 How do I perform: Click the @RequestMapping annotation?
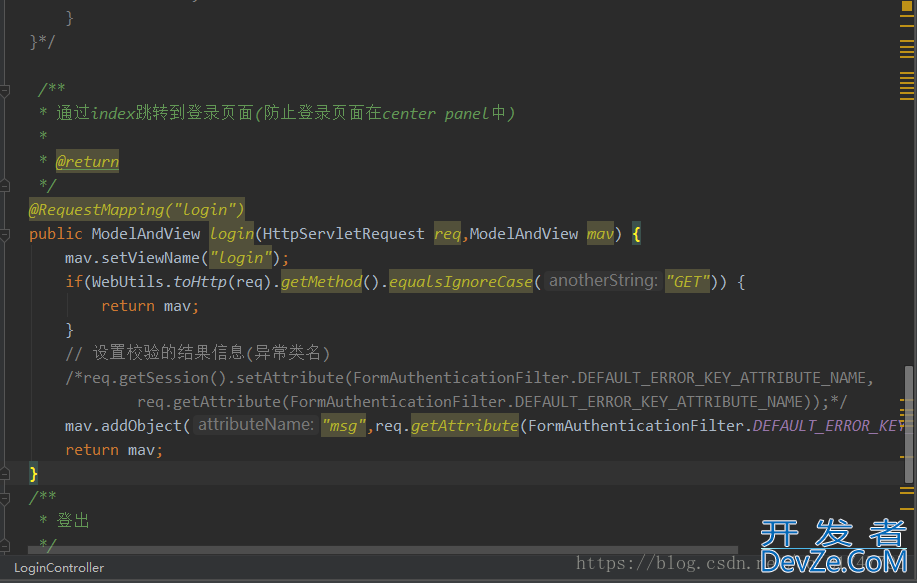pos(136,210)
